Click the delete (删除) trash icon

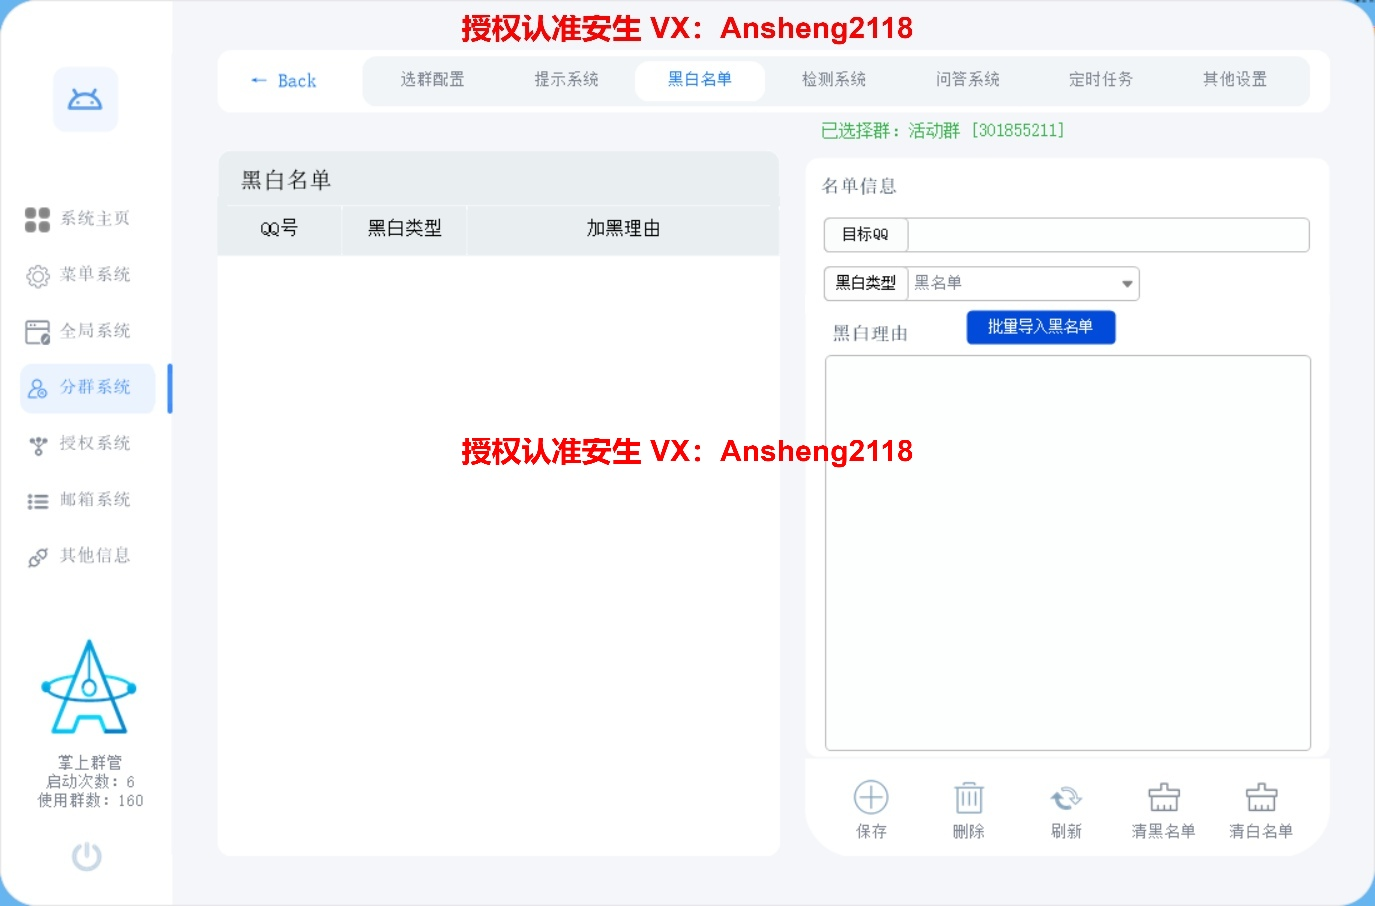(x=968, y=798)
